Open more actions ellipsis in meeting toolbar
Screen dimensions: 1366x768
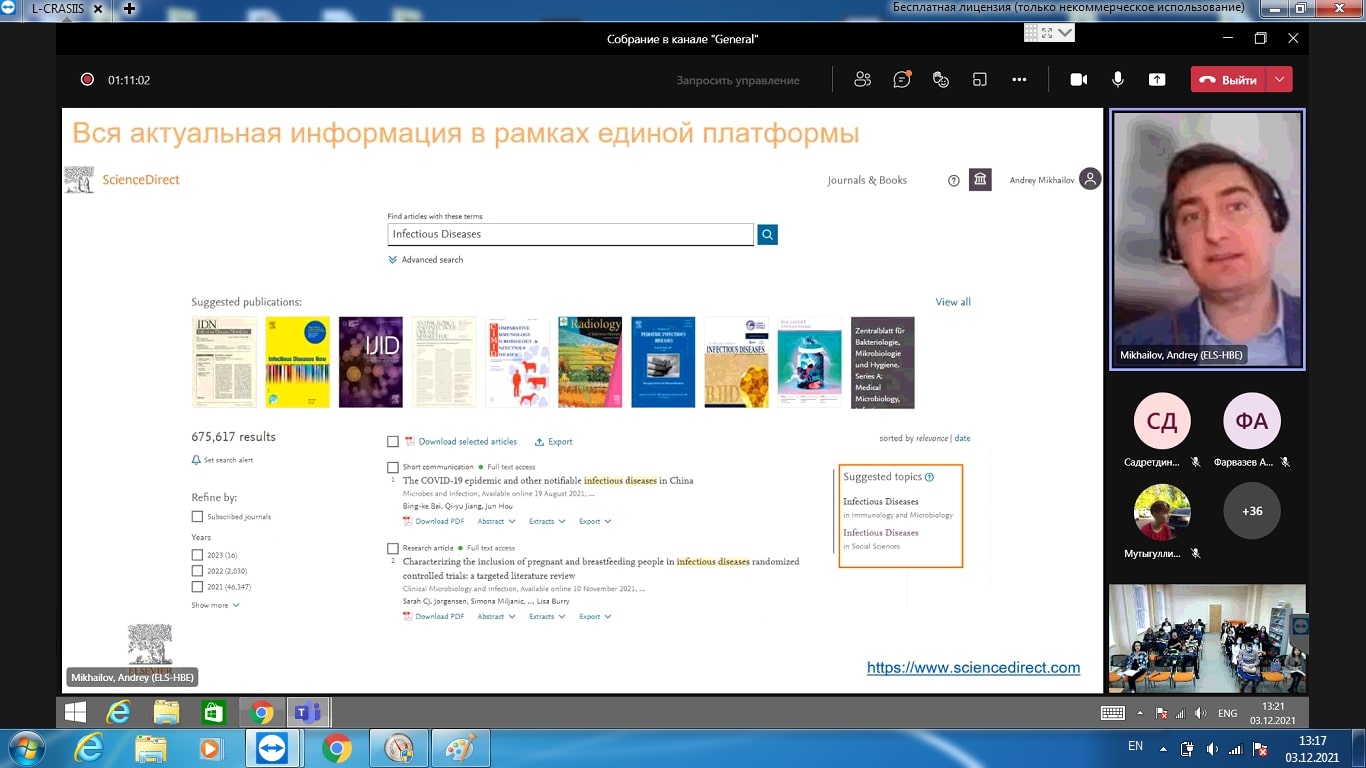click(1019, 80)
